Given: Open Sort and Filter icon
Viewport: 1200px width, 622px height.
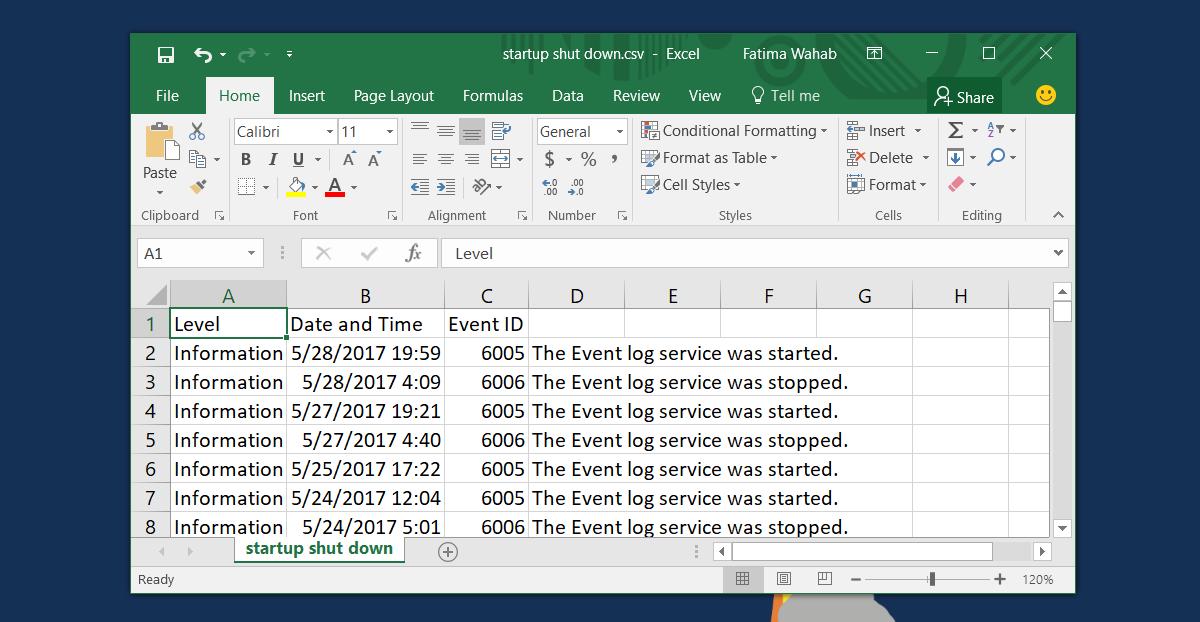Looking at the screenshot, I should (x=995, y=131).
